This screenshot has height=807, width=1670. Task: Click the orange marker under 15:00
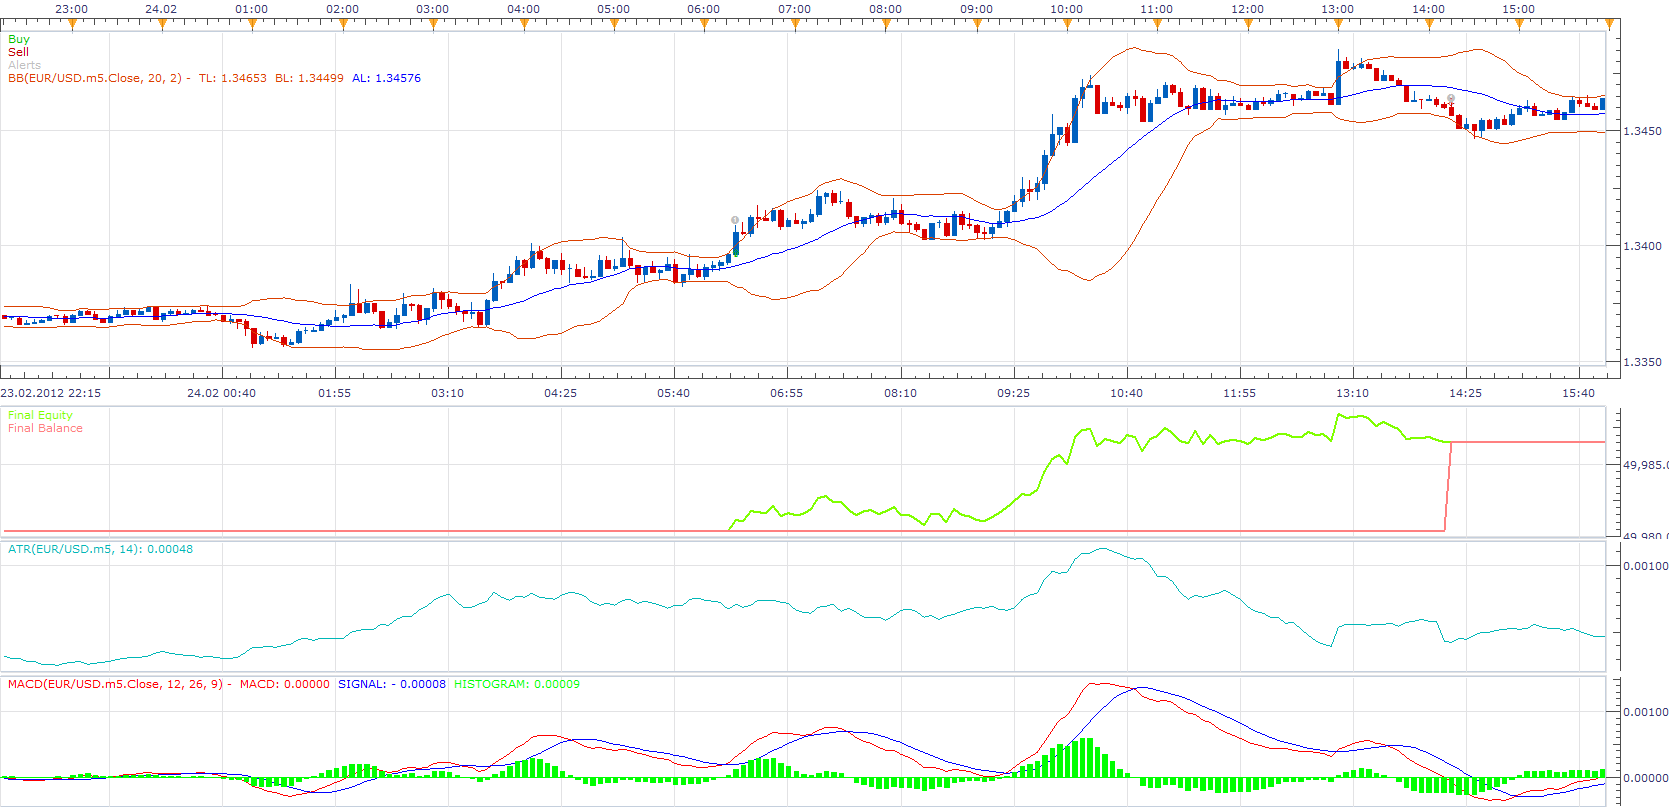(1519, 24)
